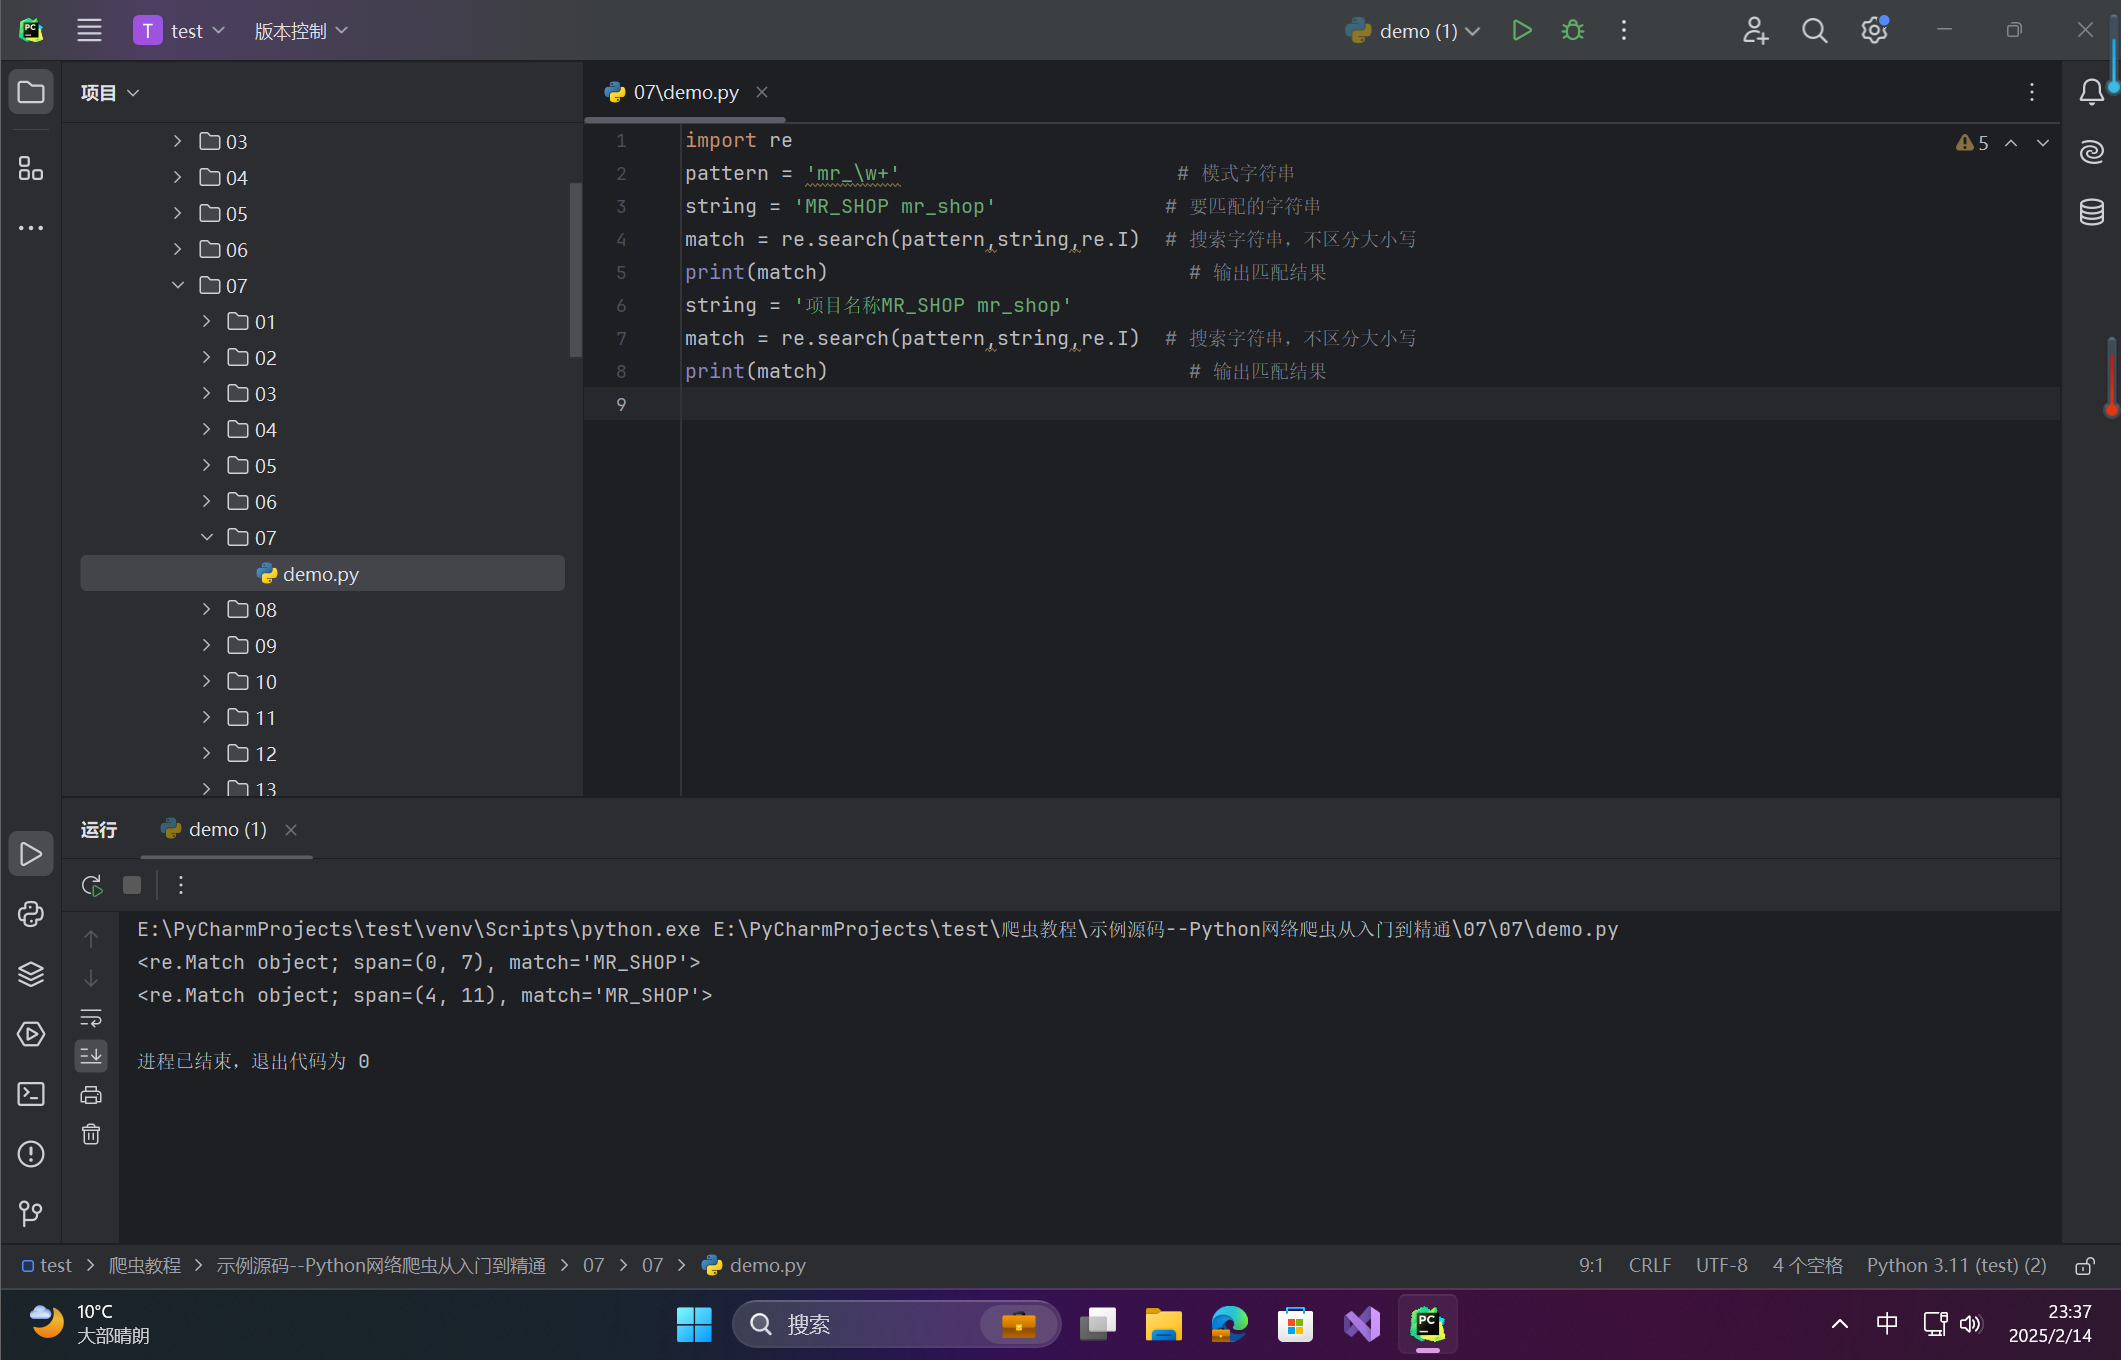This screenshot has height=1360, width=2121.
Task: Click 爬虫教程 breadcrumb
Action: [144, 1266]
